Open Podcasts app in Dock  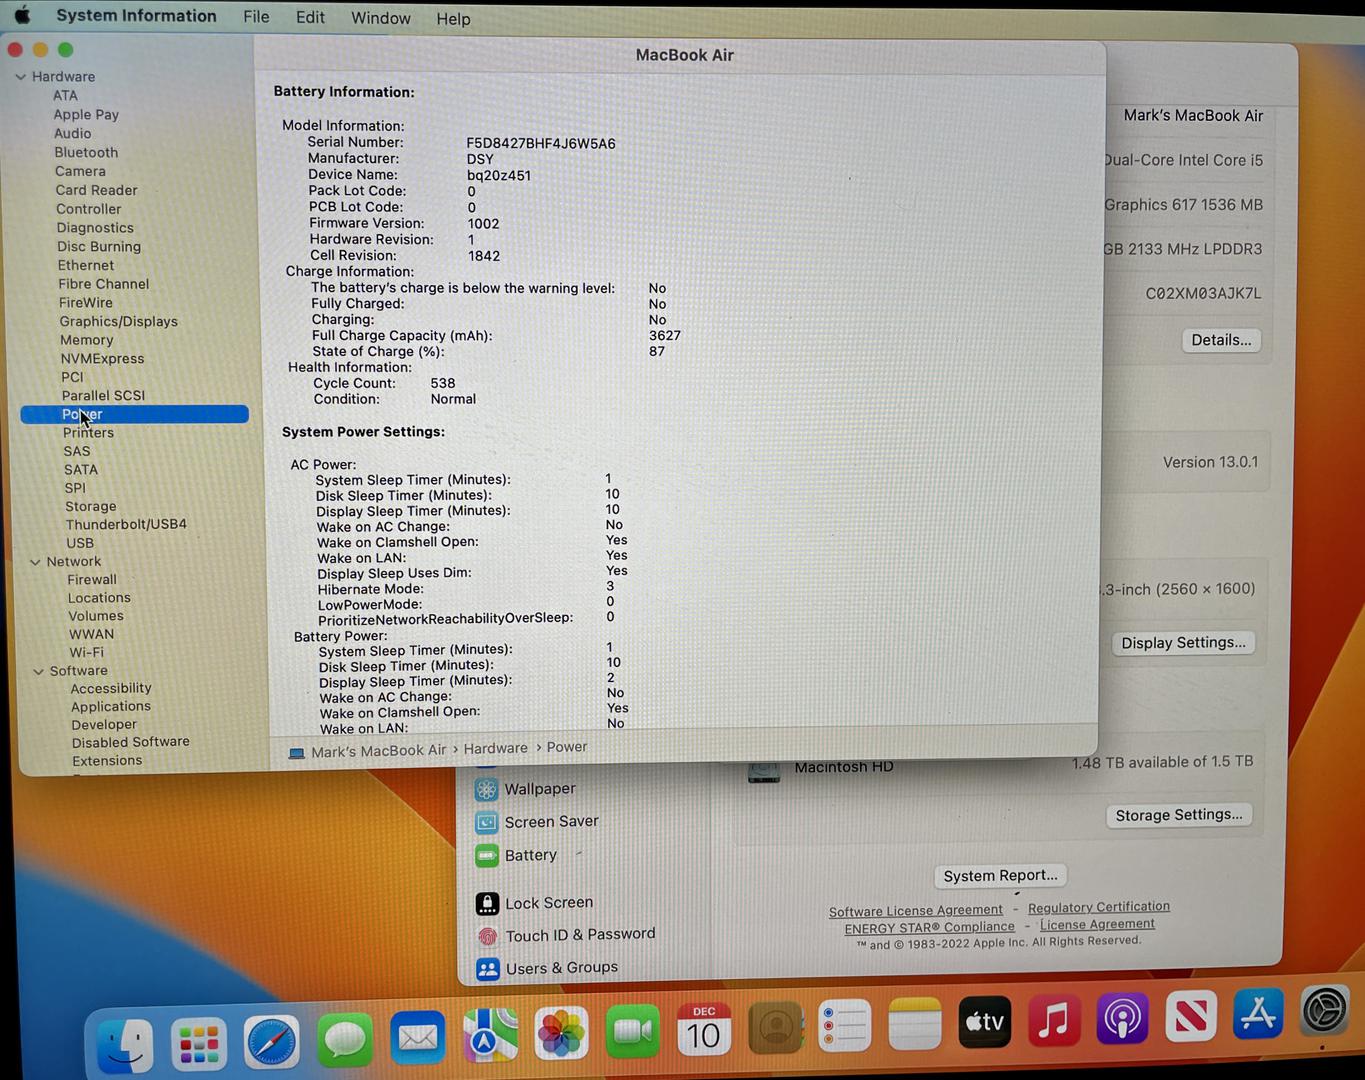pos(1122,1018)
